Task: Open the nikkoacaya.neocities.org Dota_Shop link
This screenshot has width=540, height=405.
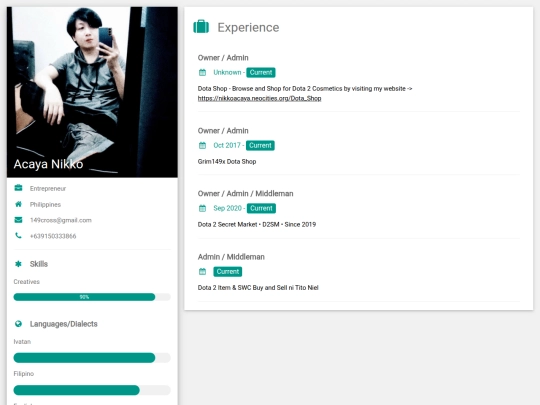Action: click(x=259, y=98)
